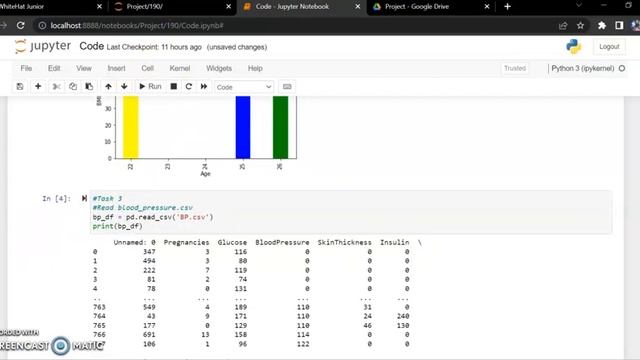Save the notebook using the save icon
Viewport: 640px width, 360px height.
pos(20,87)
